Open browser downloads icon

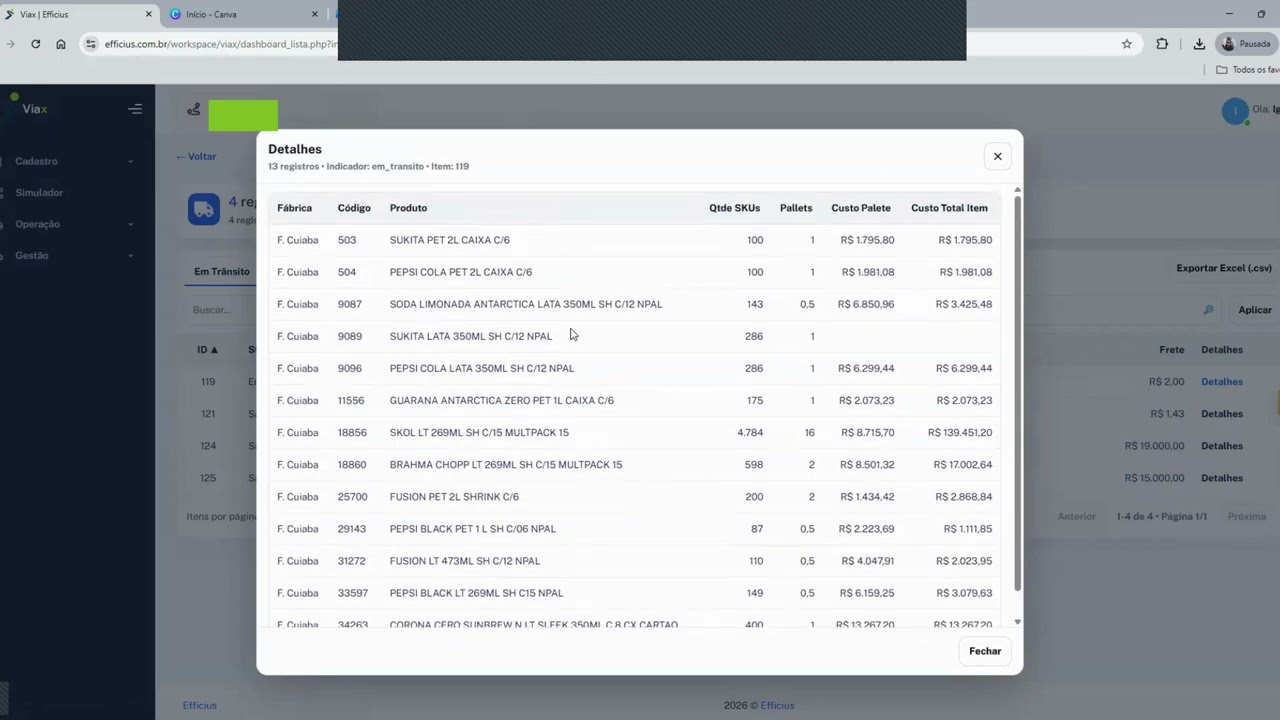(1199, 44)
